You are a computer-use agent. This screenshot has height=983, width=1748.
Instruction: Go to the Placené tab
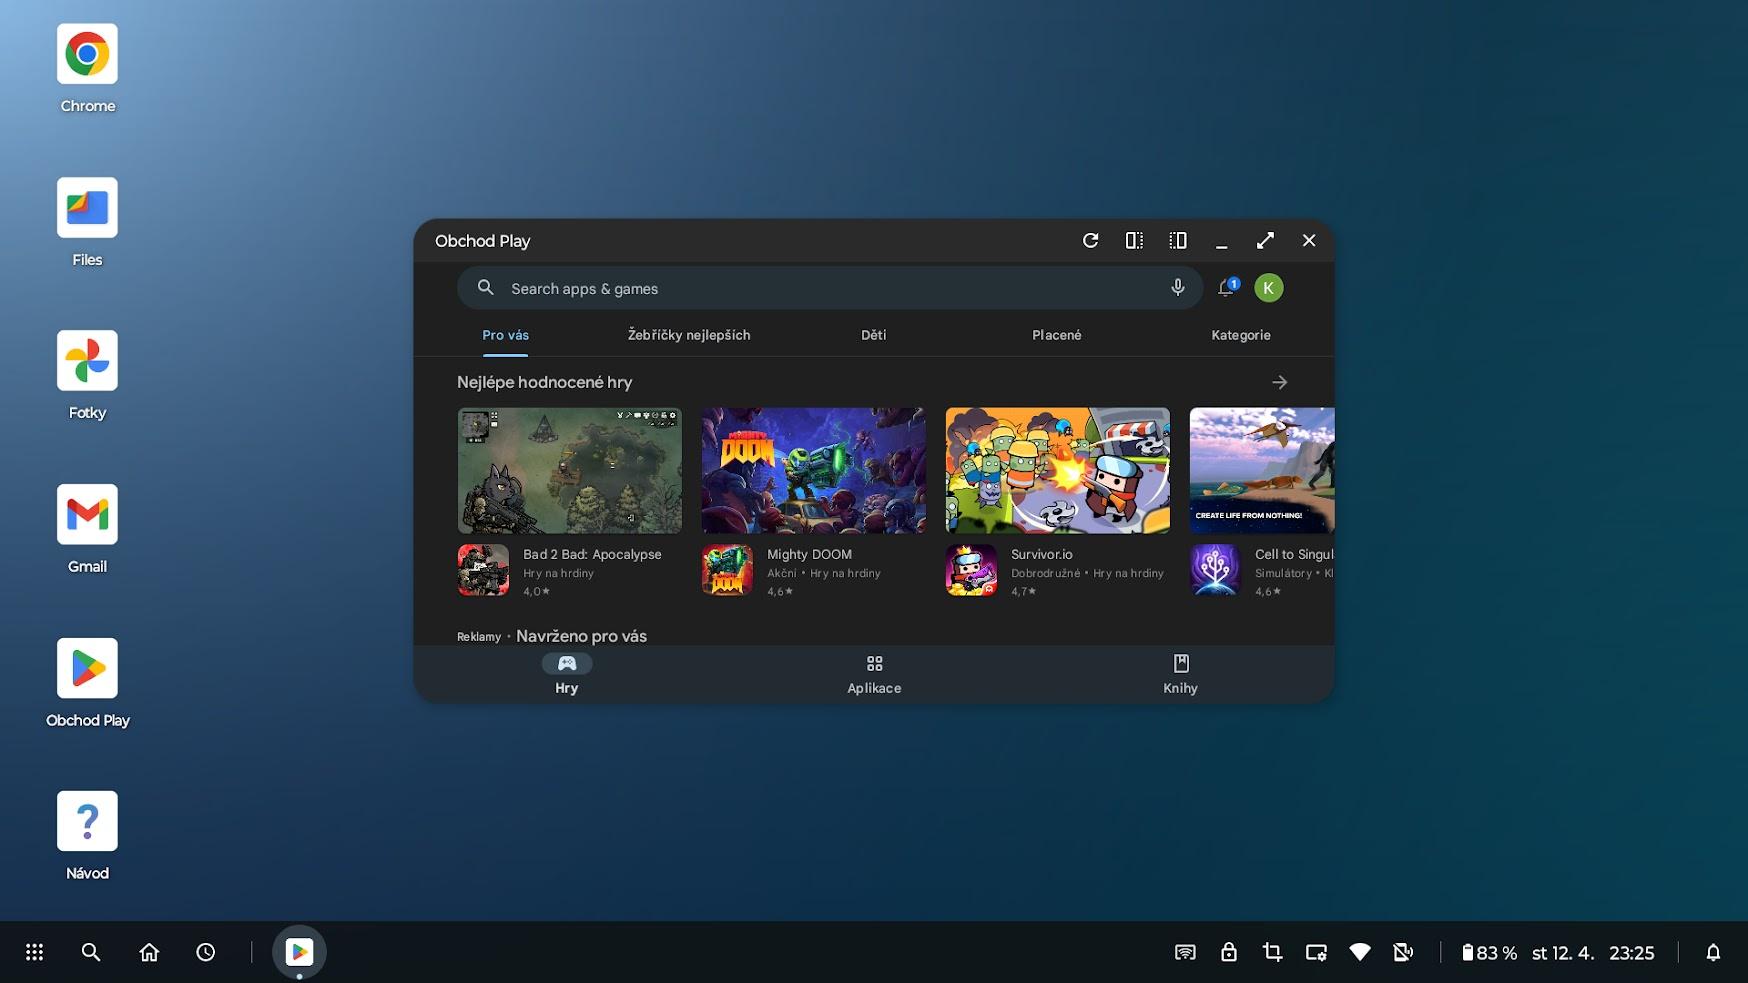(1057, 335)
